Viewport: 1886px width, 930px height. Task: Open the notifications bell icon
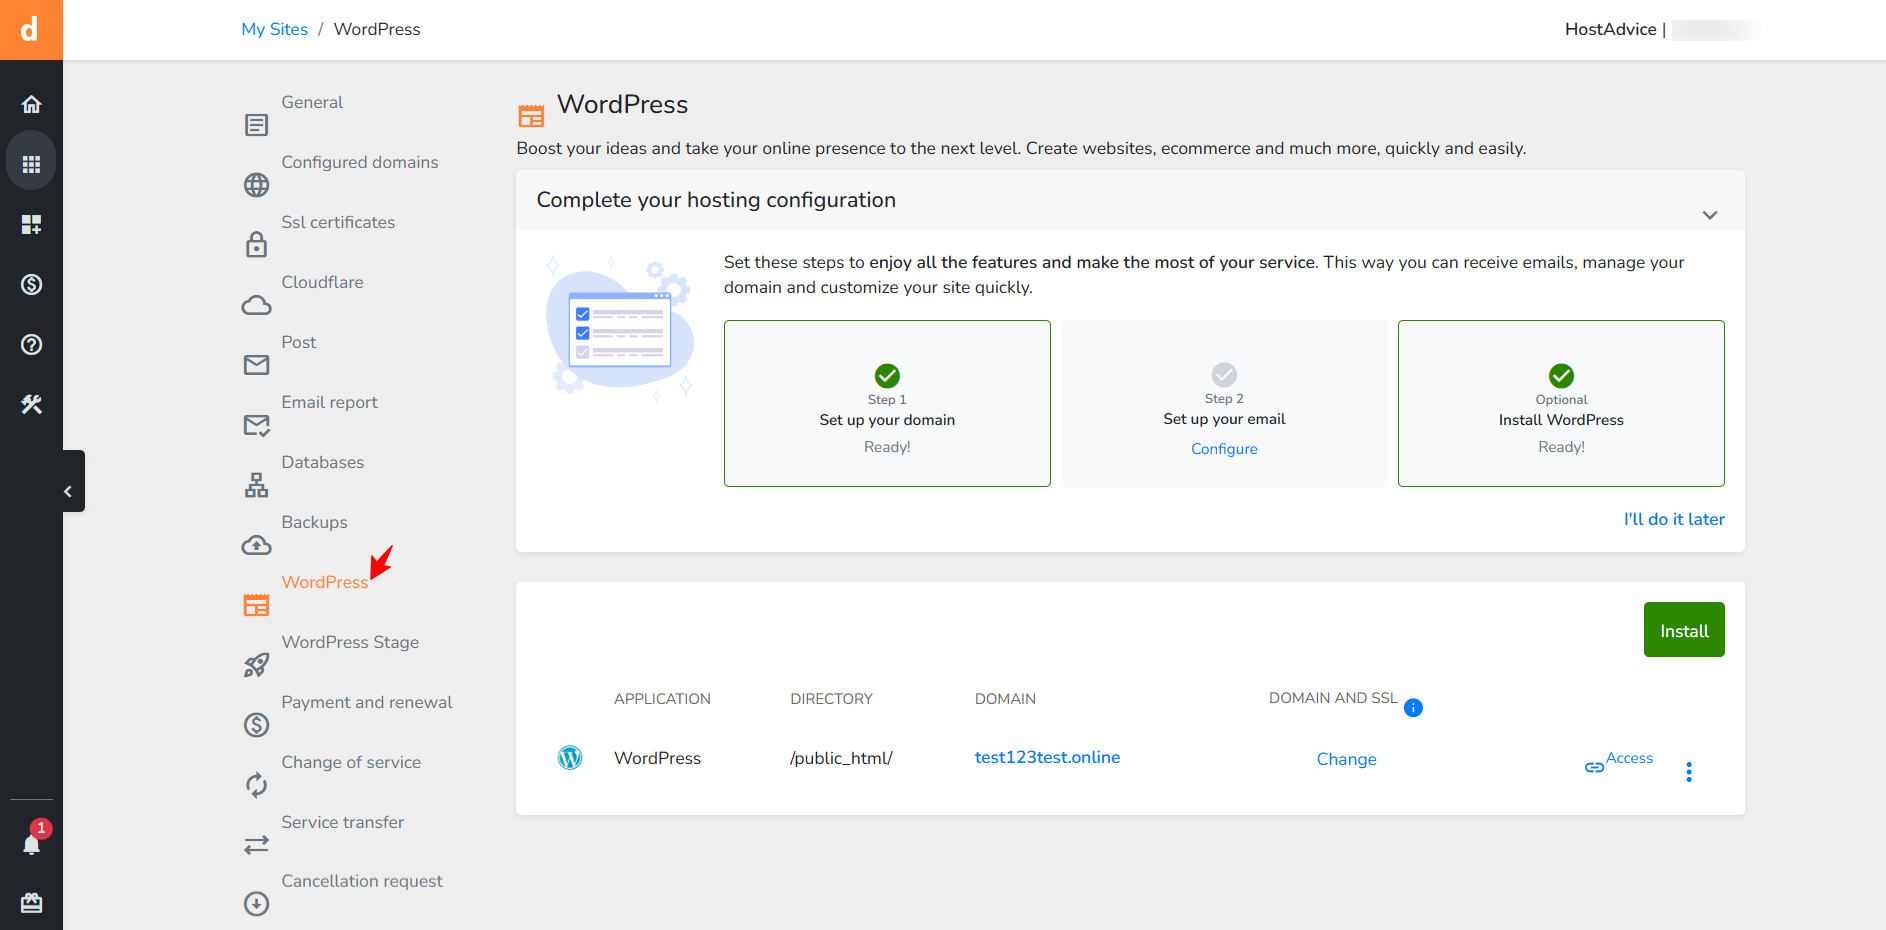tap(31, 844)
